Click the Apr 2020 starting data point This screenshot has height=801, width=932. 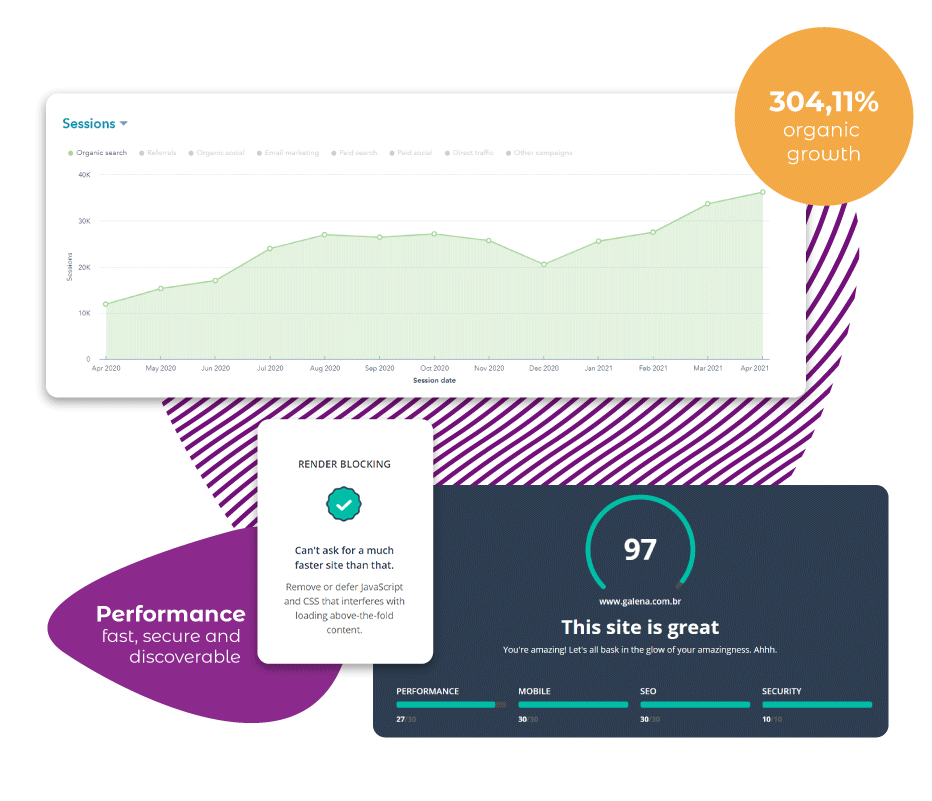pyautogui.click(x=105, y=304)
